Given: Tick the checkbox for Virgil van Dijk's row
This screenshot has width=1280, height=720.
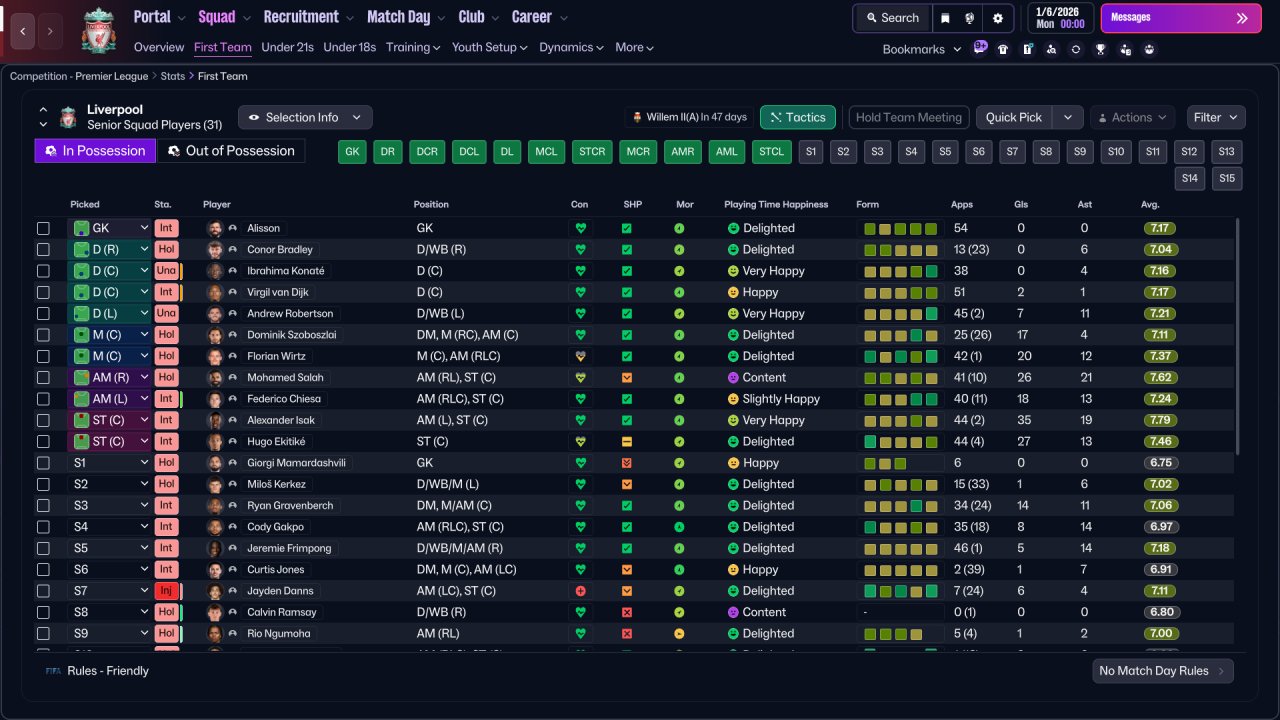Looking at the screenshot, I should click(x=43, y=292).
